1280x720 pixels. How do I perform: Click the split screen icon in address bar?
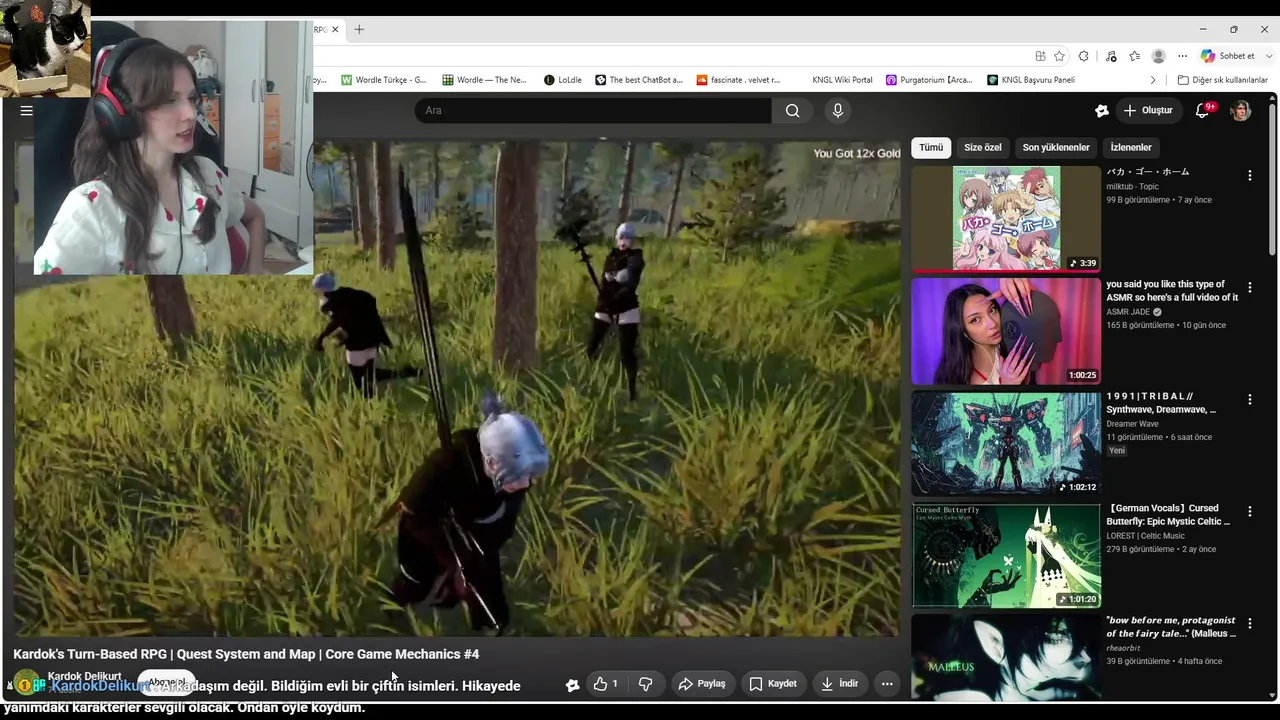[1040, 56]
